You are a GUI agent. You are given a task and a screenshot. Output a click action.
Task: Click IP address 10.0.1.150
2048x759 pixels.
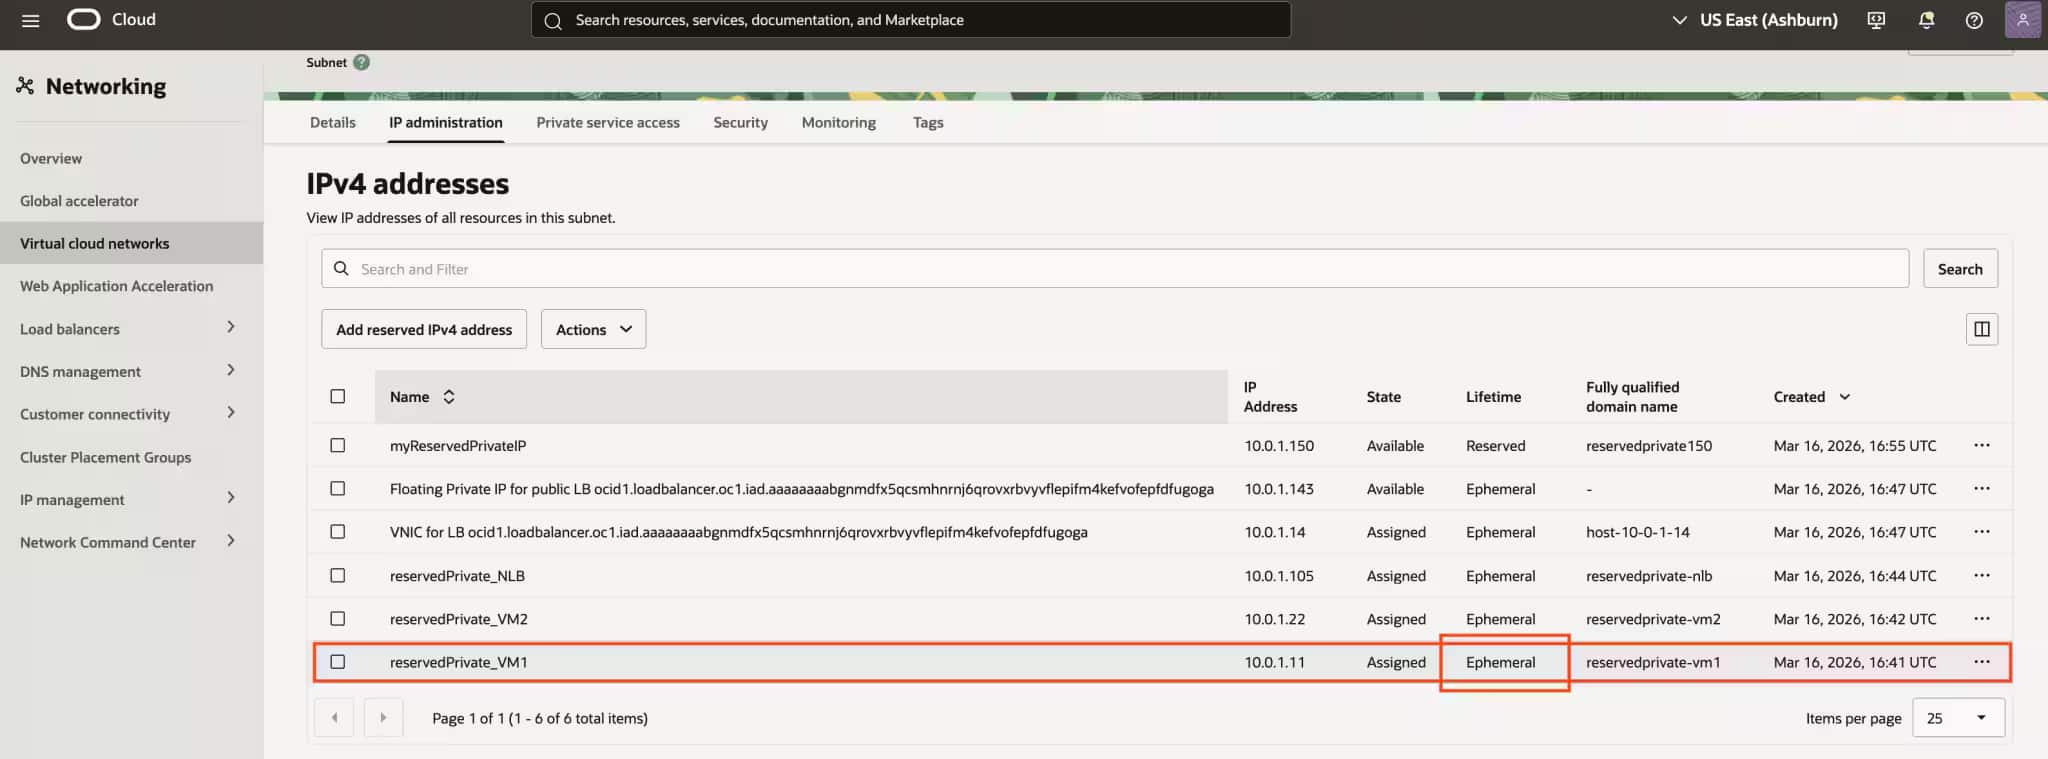pyautogui.click(x=1279, y=446)
